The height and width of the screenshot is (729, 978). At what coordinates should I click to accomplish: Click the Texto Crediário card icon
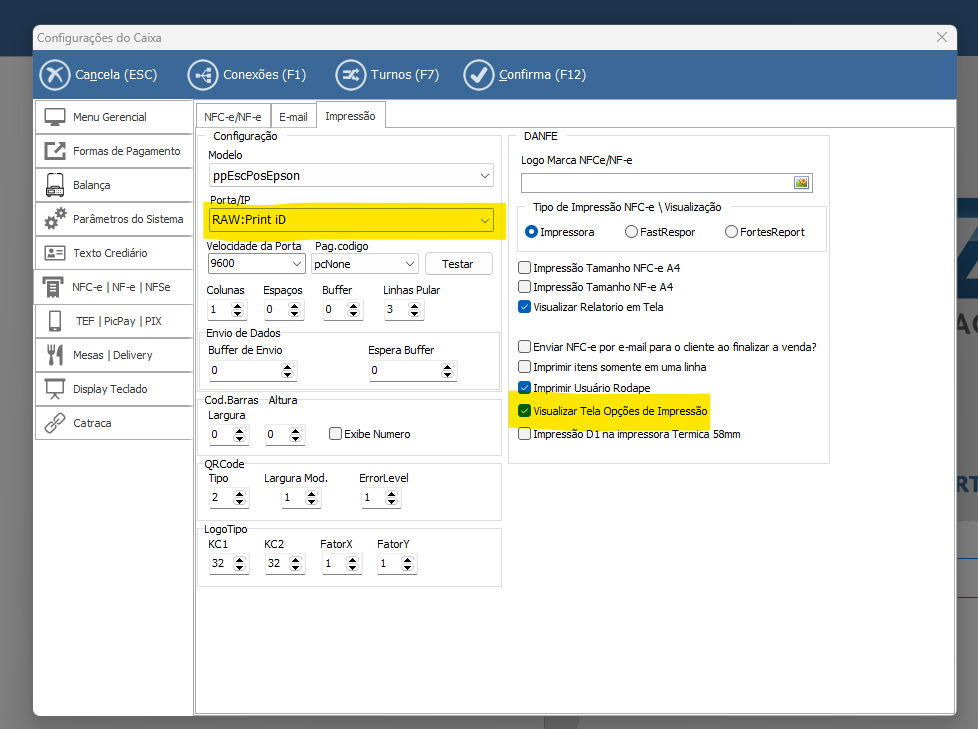pos(55,253)
